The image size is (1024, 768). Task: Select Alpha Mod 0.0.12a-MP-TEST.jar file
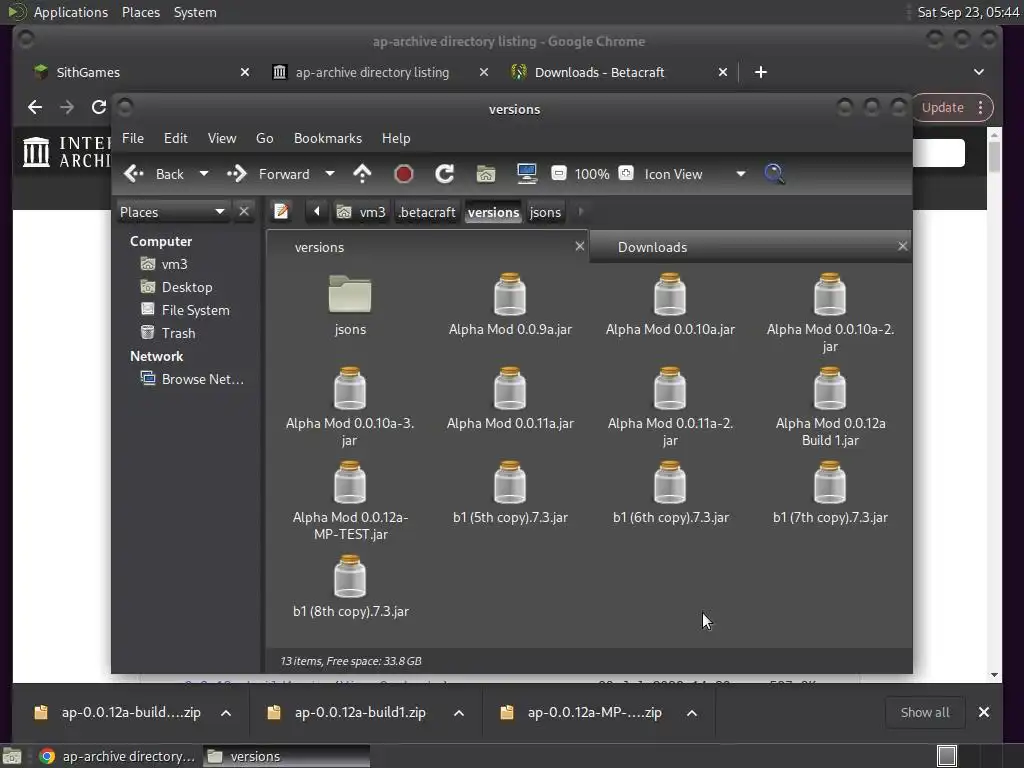(350, 500)
